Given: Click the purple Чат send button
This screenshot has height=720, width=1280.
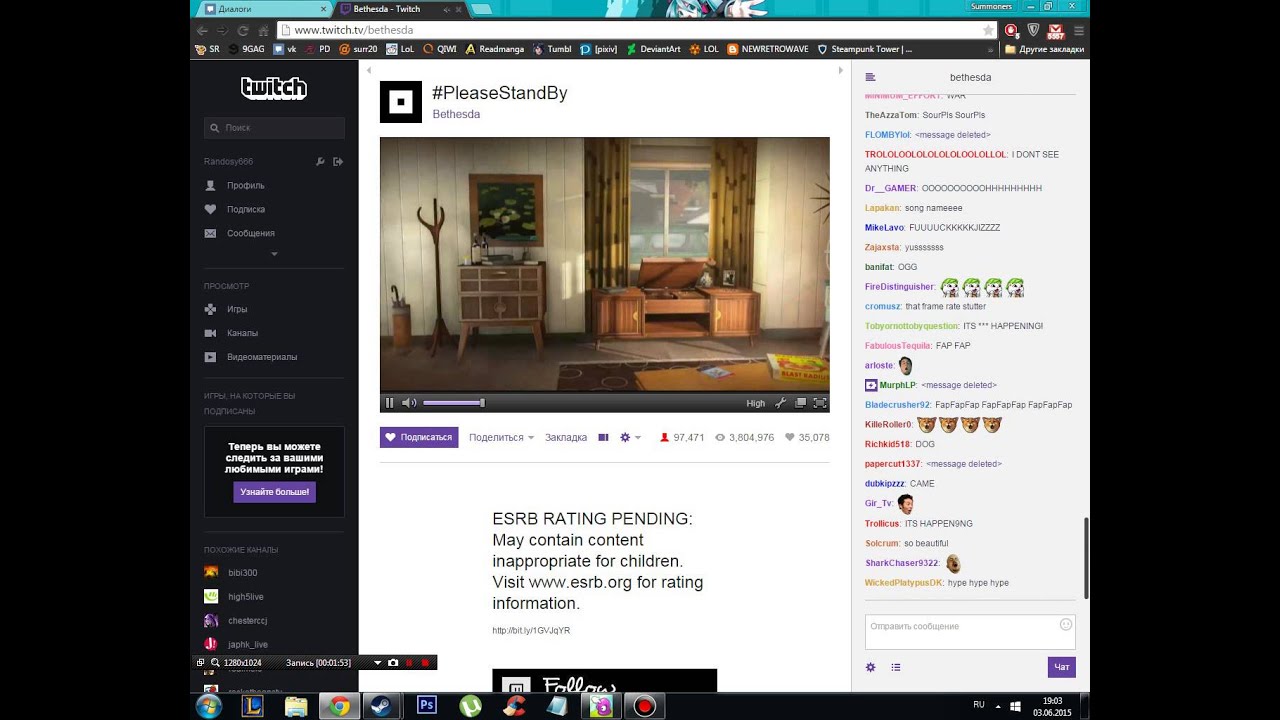Looking at the screenshot, I should point(1062,667).
